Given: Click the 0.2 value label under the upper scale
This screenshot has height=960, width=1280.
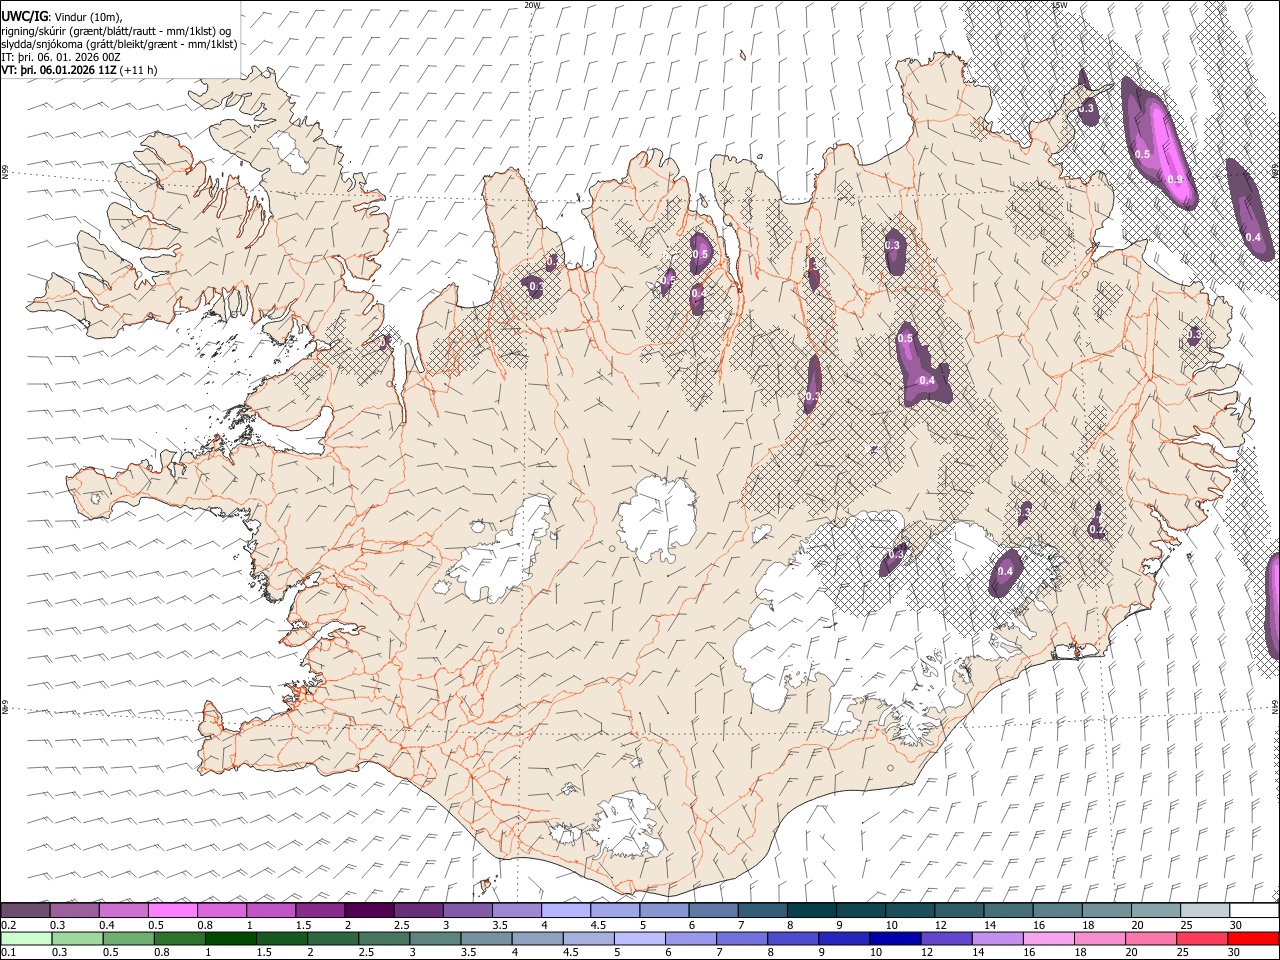Looking at the screenshot, I should (x=8, y=925).
